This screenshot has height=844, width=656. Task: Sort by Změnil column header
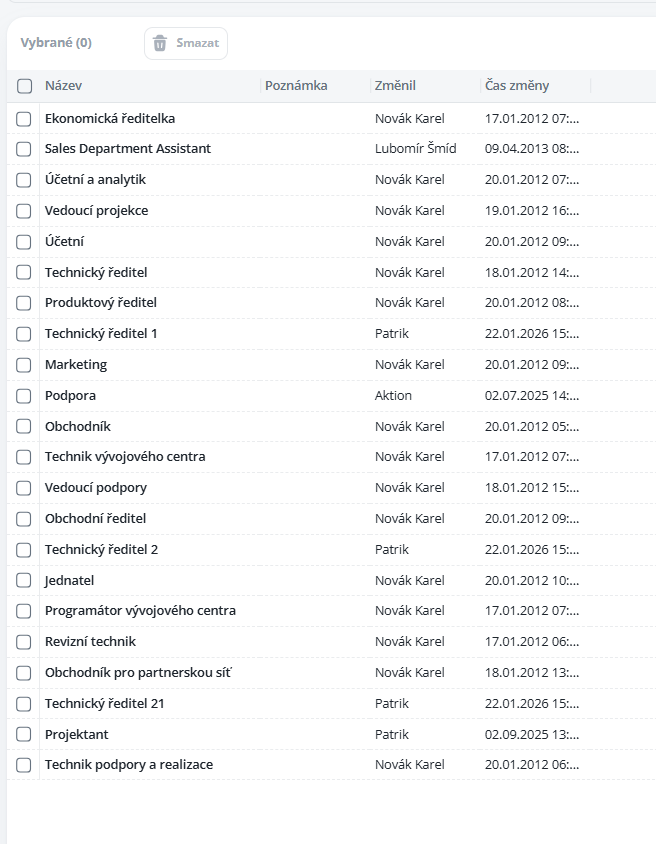point(395,86)
